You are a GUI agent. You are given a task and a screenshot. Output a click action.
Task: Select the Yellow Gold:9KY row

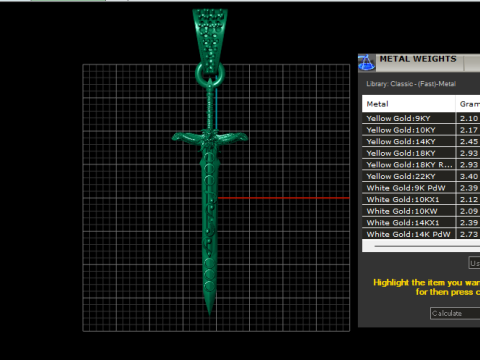tap(421, 118)
